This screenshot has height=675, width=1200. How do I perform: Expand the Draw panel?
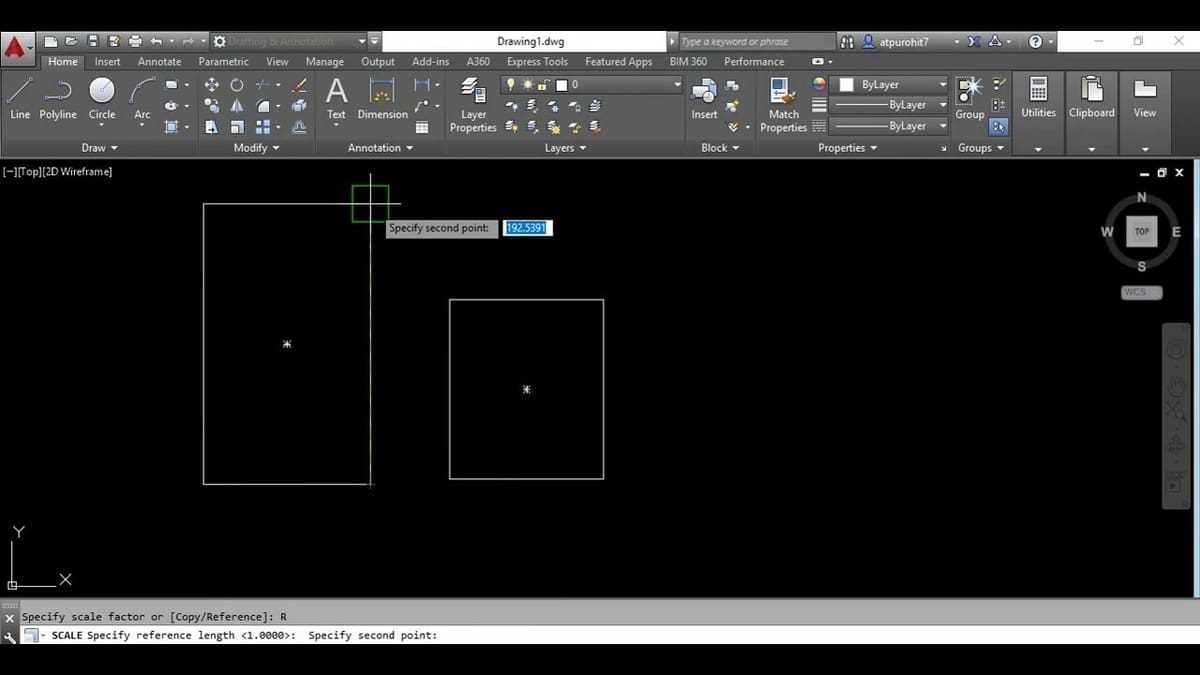[x=100, y=148]
